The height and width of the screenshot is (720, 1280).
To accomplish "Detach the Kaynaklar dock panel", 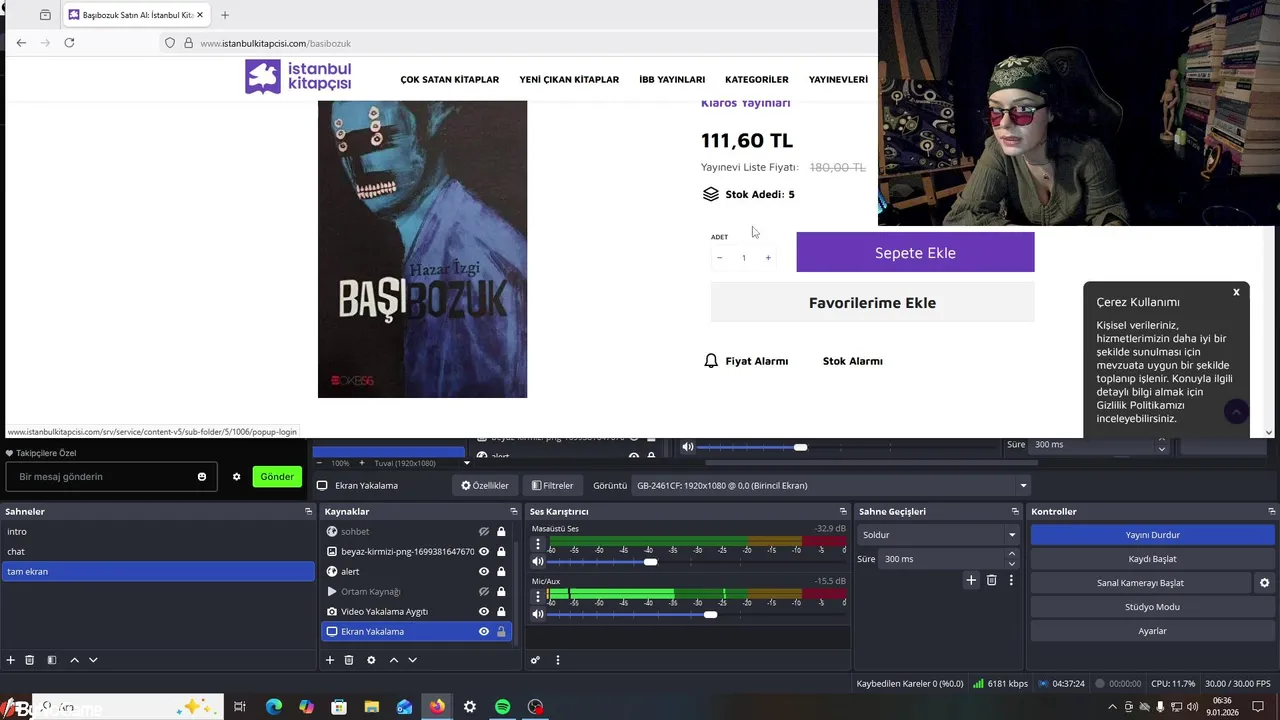I will tap(513, 511).
